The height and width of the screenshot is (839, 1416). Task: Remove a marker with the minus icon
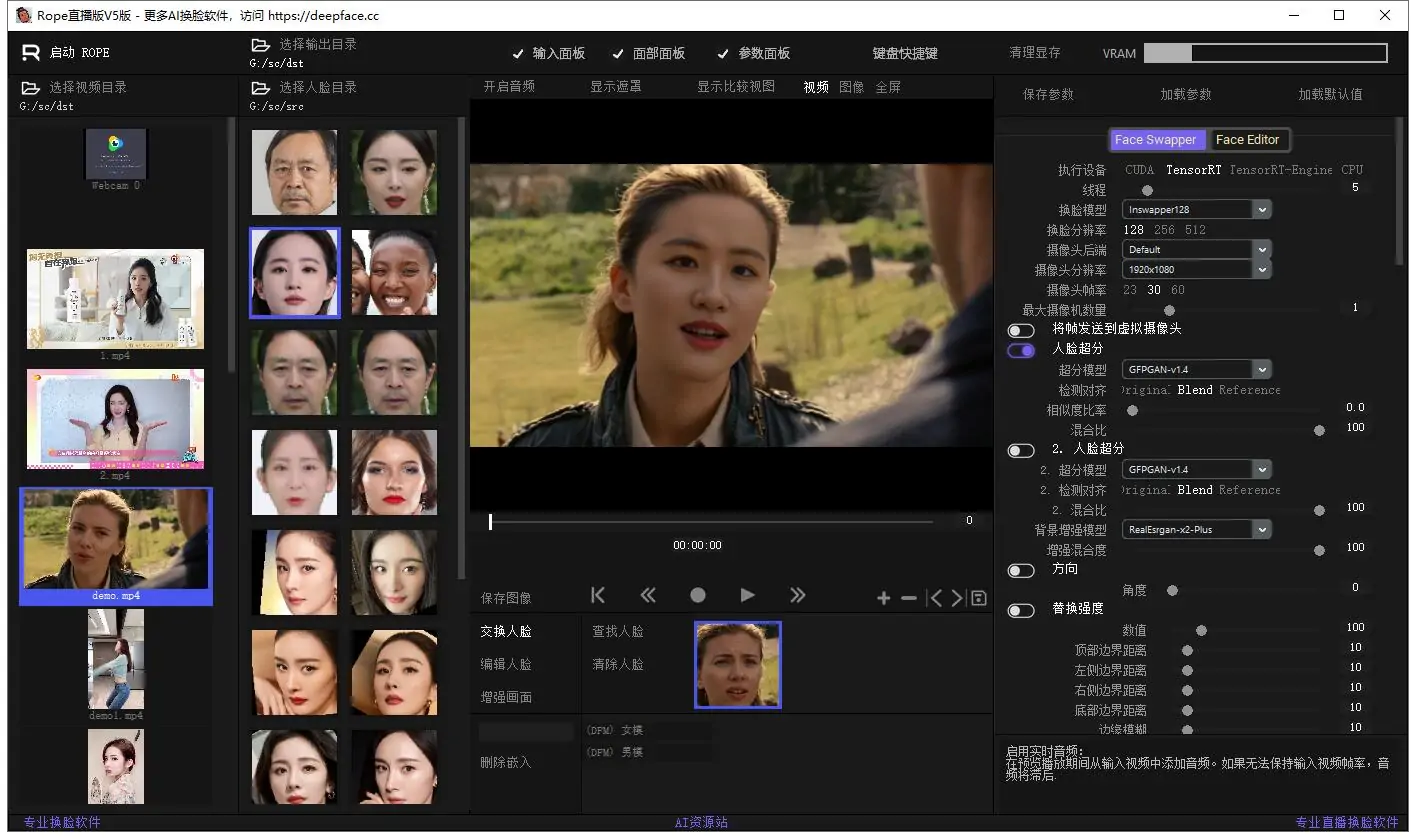908,598
